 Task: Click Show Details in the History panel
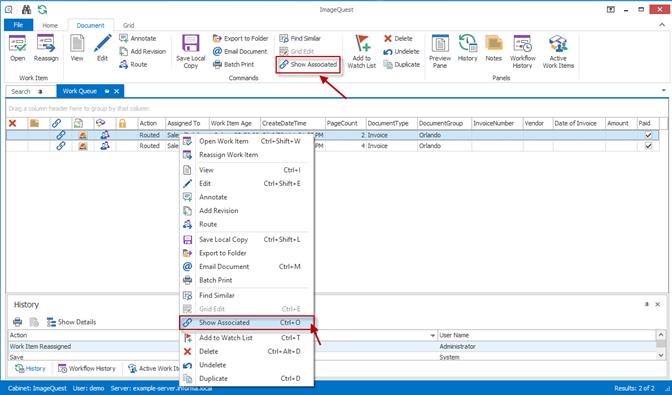click(72, 322)
